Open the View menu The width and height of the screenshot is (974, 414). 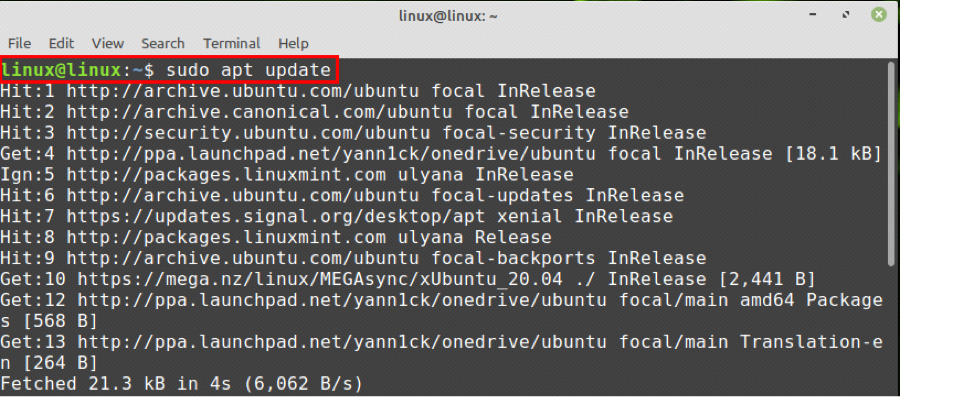click(x=107, y=43)
